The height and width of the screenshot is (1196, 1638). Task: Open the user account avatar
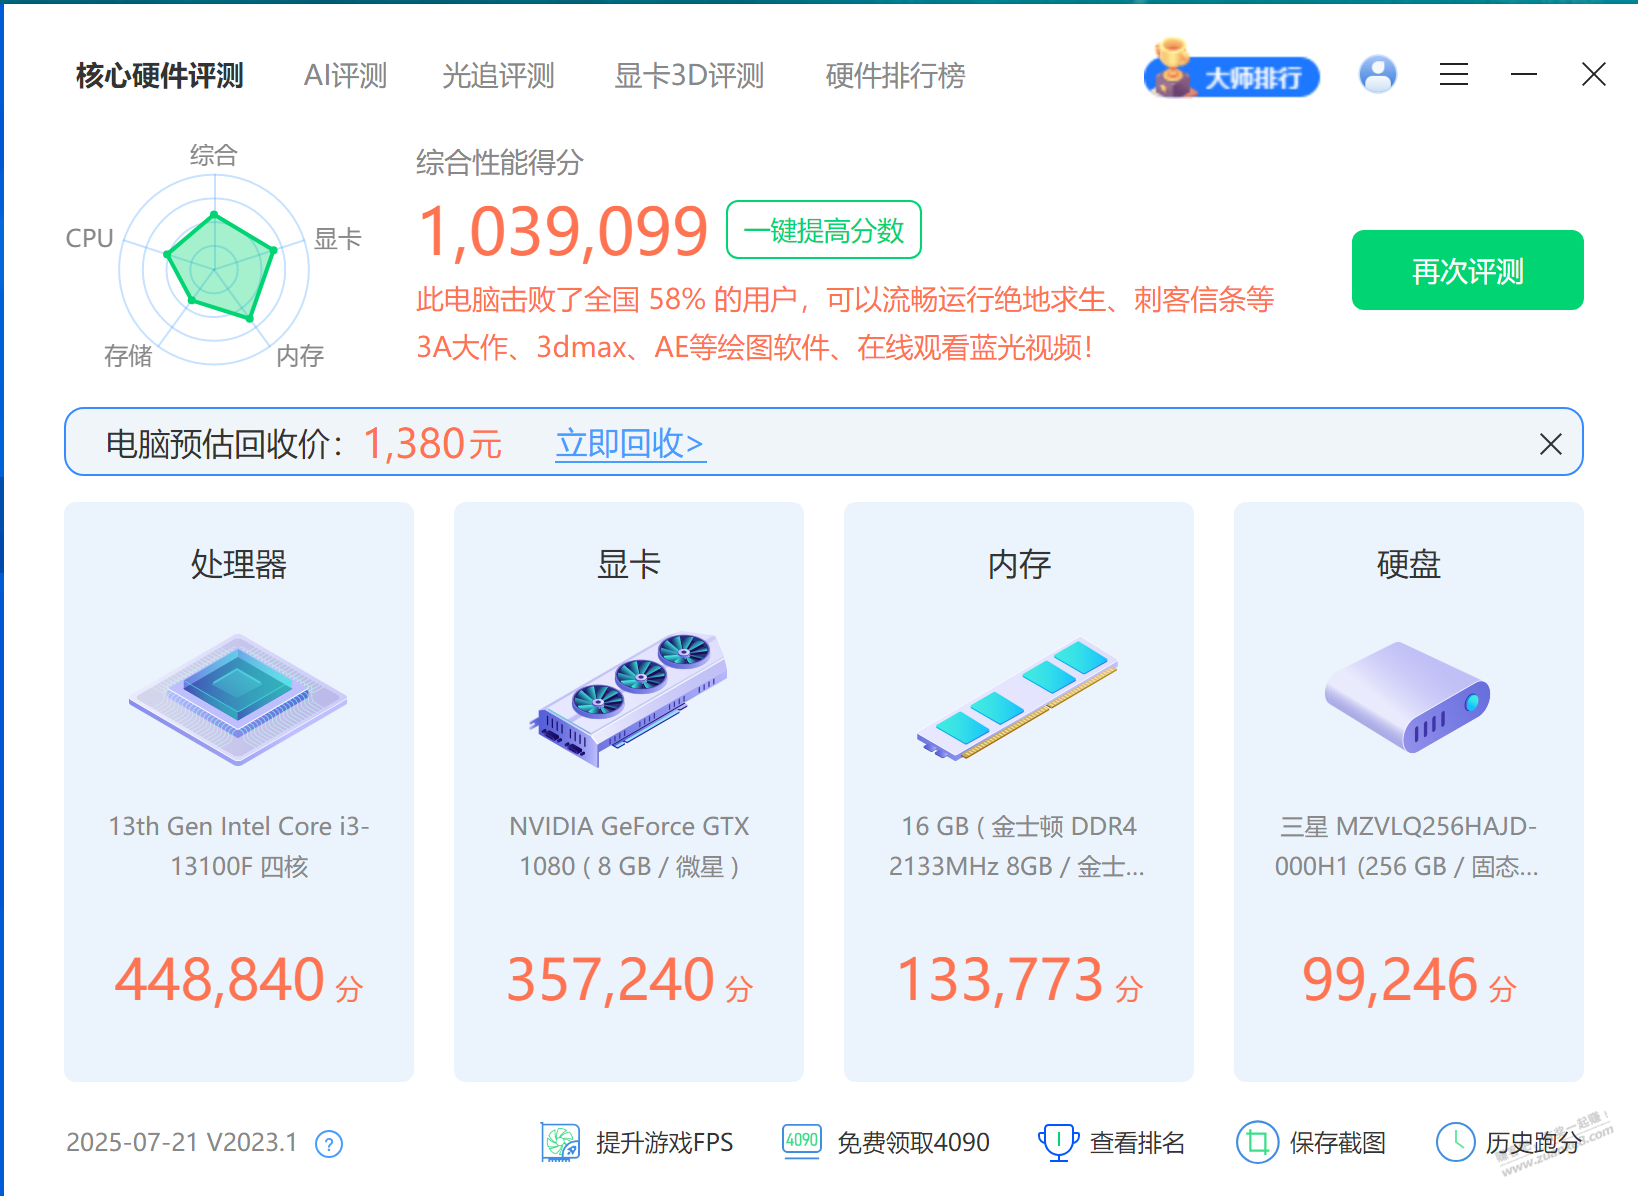click(1378, 74)
